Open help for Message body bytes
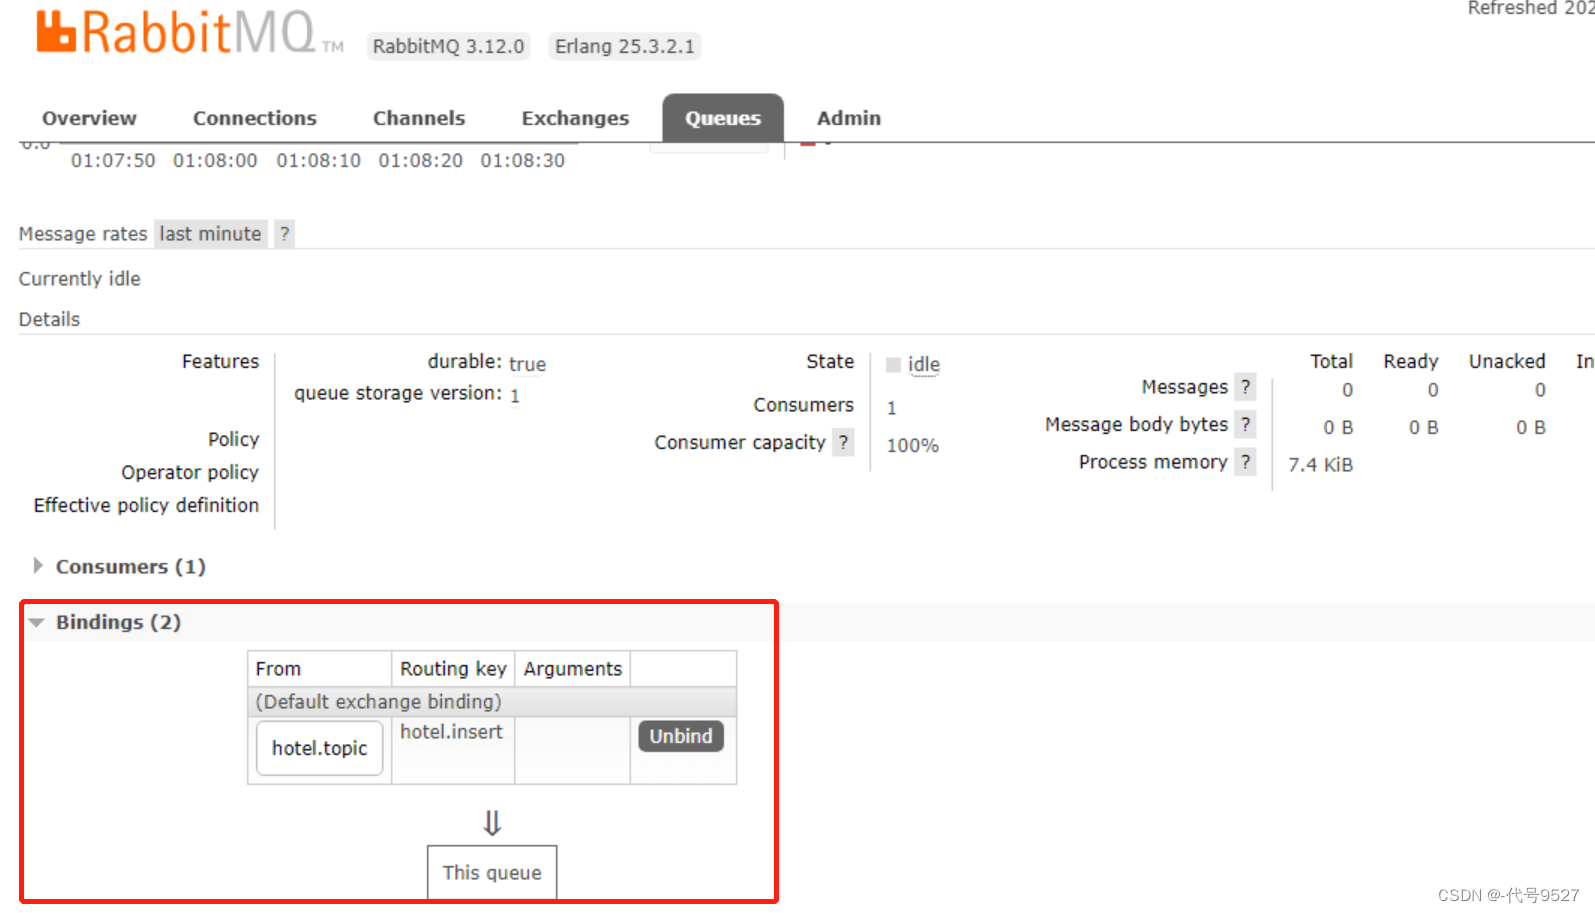This screenshot has width=1595, height=913. click(x=1245, y=425)
